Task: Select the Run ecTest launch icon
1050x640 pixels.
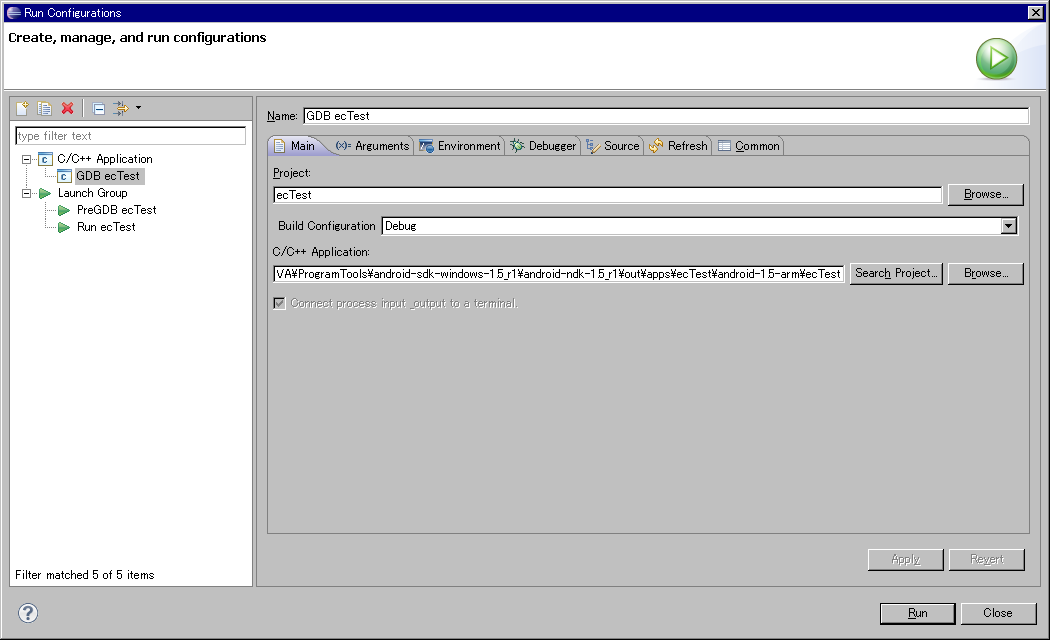Action: (64, 228)
